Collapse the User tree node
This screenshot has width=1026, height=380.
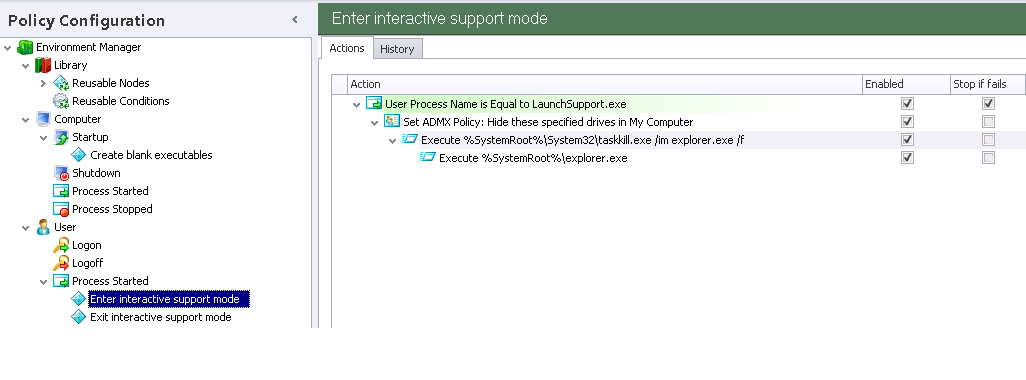[26, 228]
